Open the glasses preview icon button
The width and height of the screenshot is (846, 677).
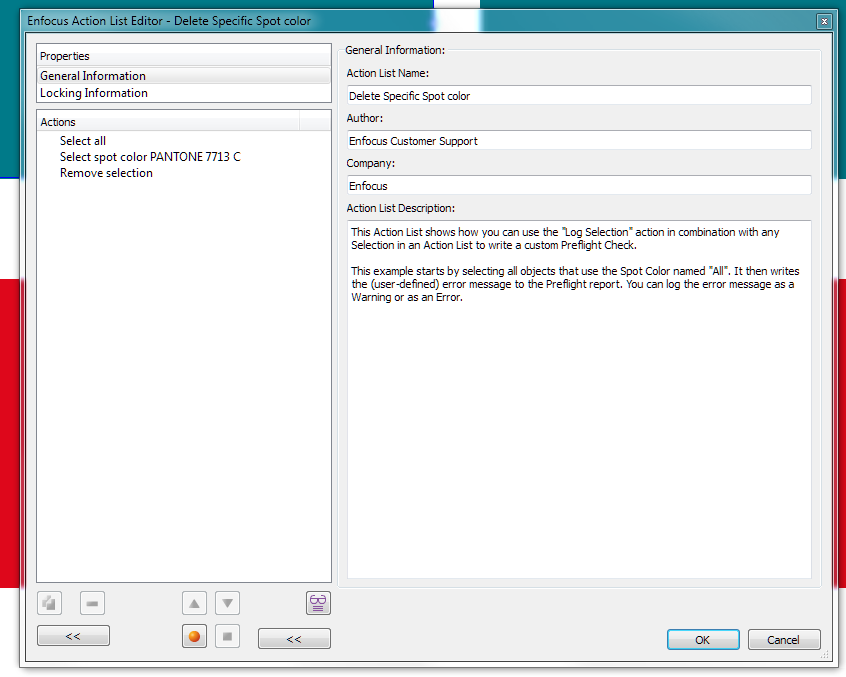tap(318, 603)
